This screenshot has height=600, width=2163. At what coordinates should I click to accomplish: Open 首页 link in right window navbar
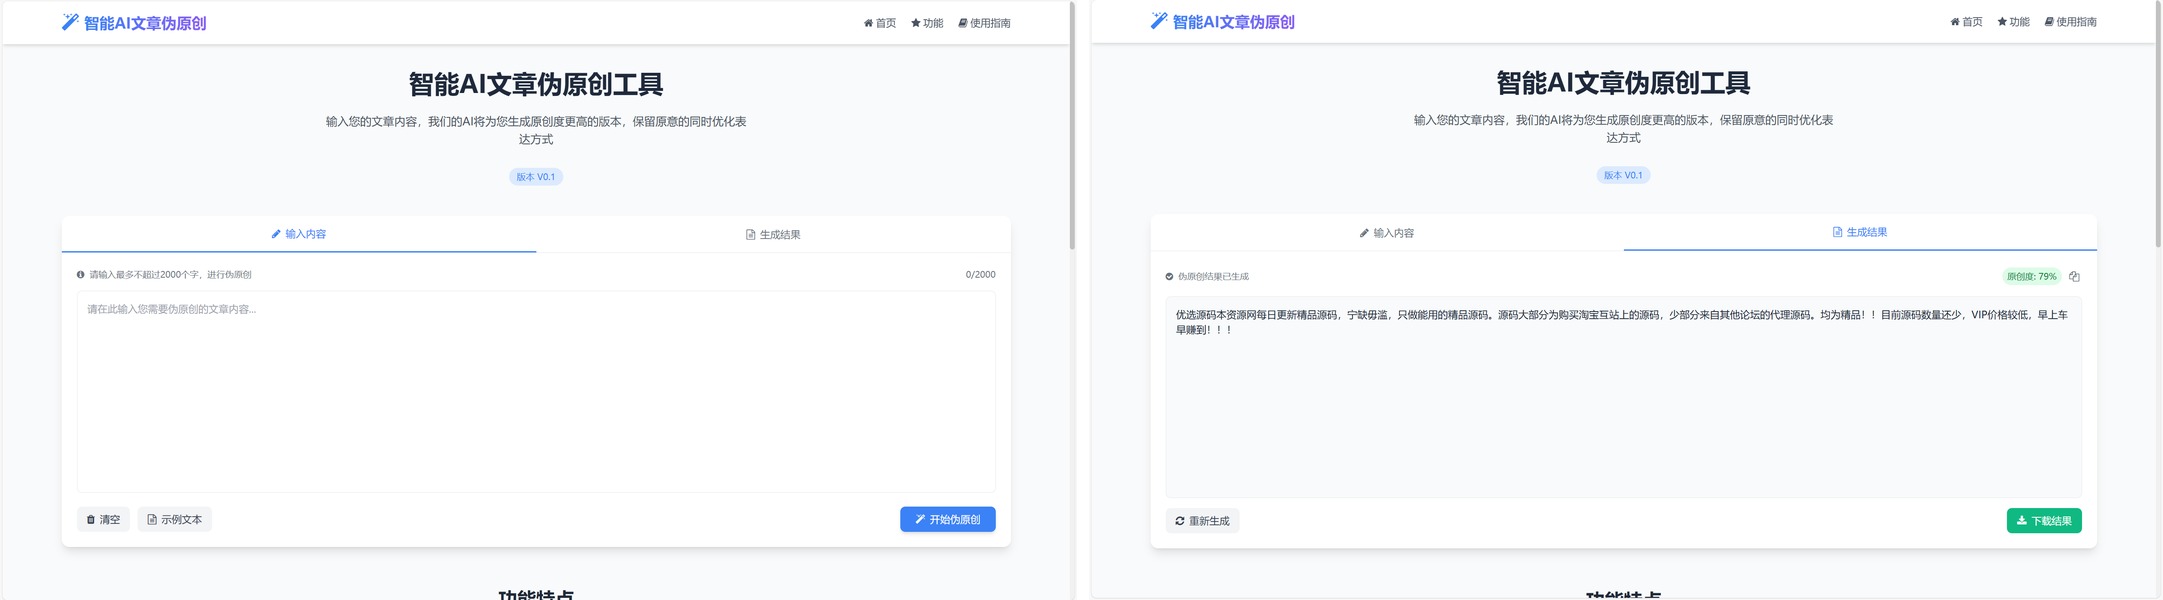click(1967, 22)
